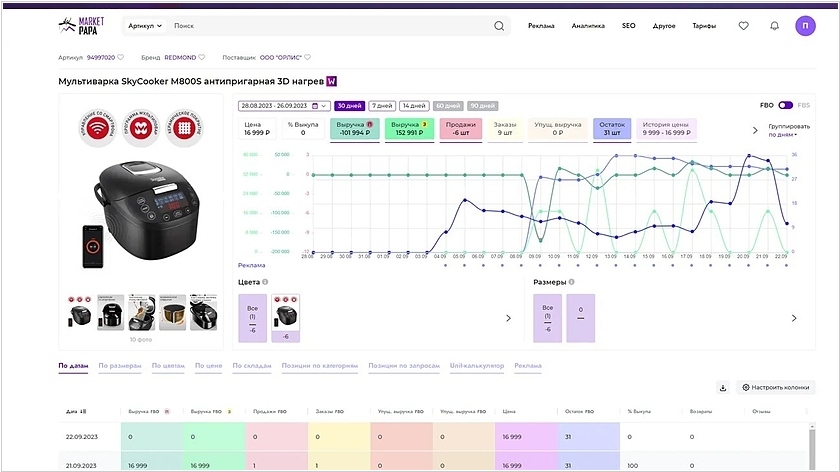The image size is (840, 472).
Task: Open the REDMOND brand link
Action: 180,57
